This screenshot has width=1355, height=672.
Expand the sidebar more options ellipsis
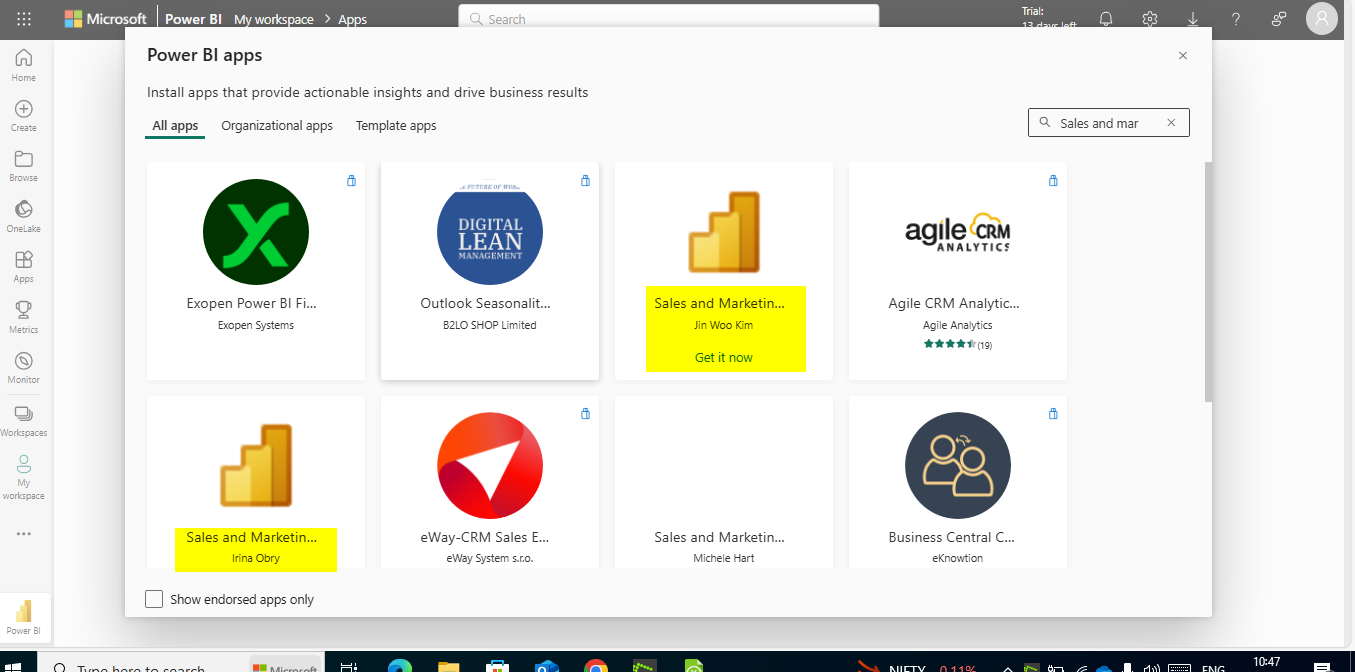(x=24, y=534)
